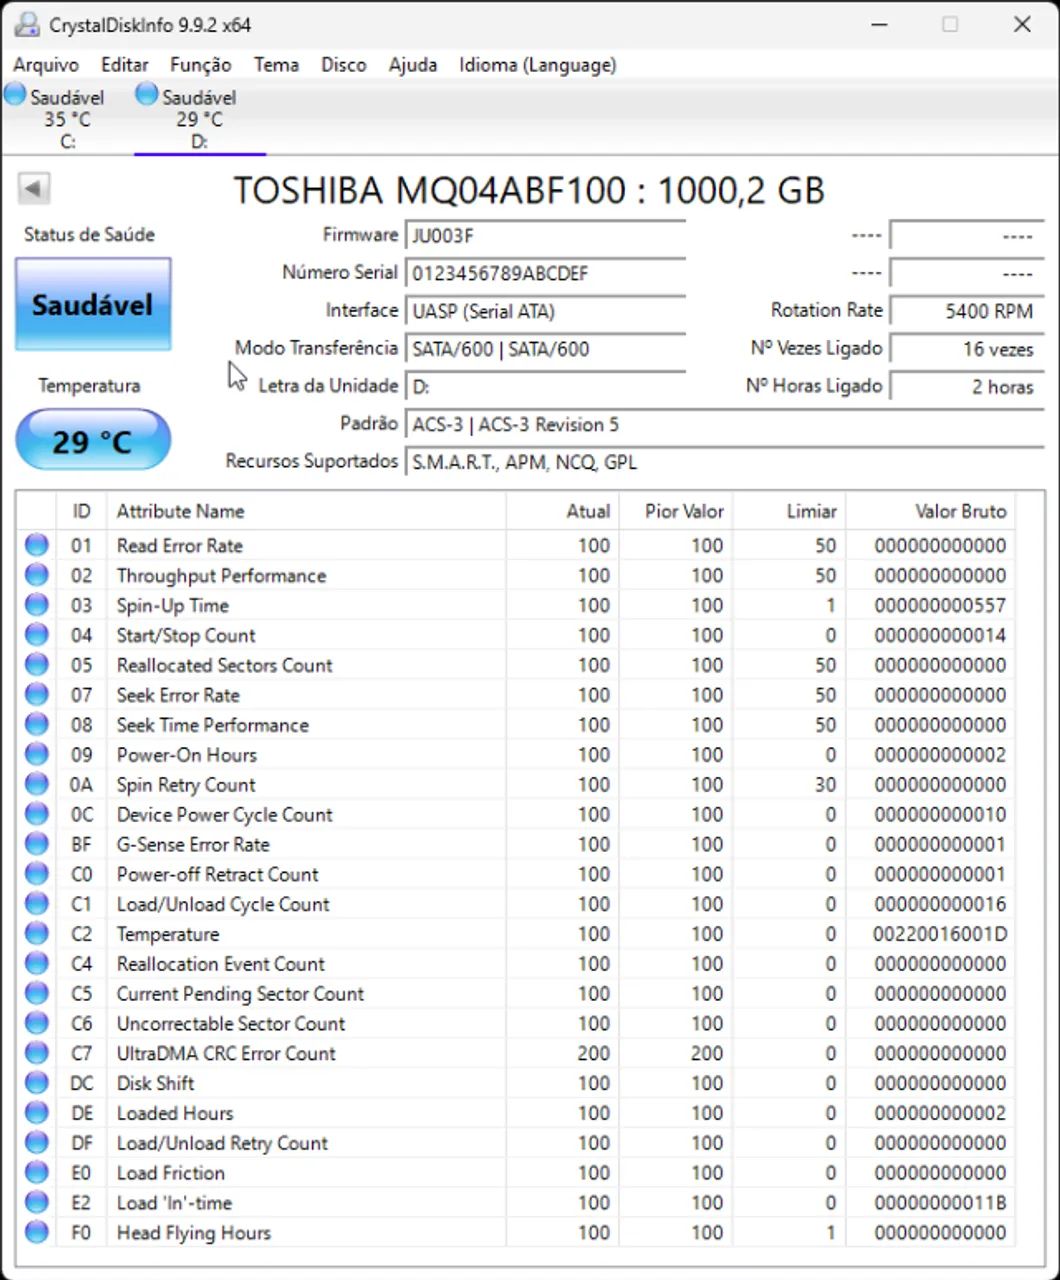Click status orb of Power-On Hours row

click(x=37, y=754)
